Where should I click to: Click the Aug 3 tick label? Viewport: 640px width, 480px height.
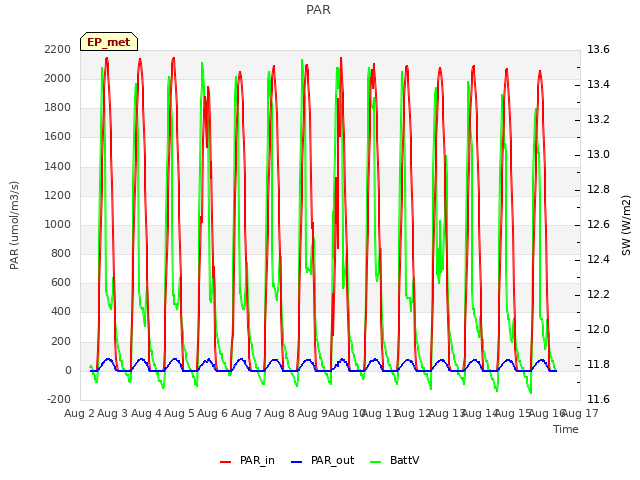[x=113, y=413]
